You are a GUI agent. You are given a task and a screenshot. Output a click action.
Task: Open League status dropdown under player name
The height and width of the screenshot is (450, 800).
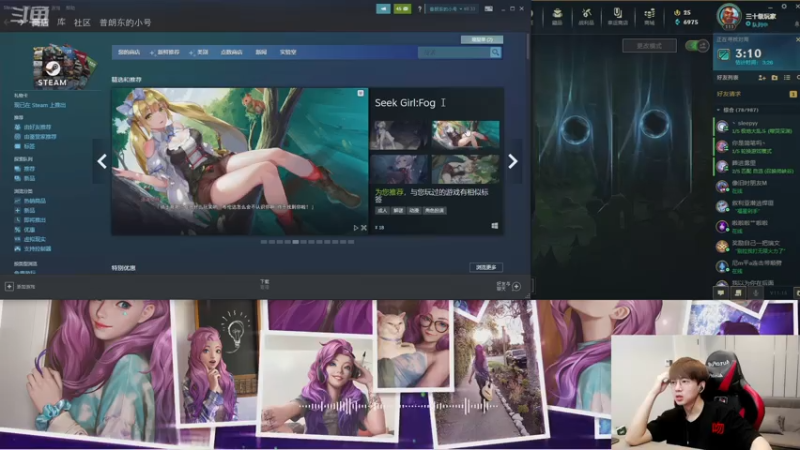coord(757,24)
